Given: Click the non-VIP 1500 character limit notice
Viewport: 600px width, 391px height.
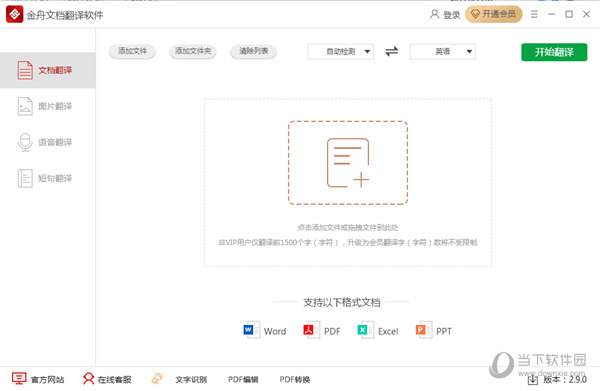Looking at the screenshot, I should point(347,243).
